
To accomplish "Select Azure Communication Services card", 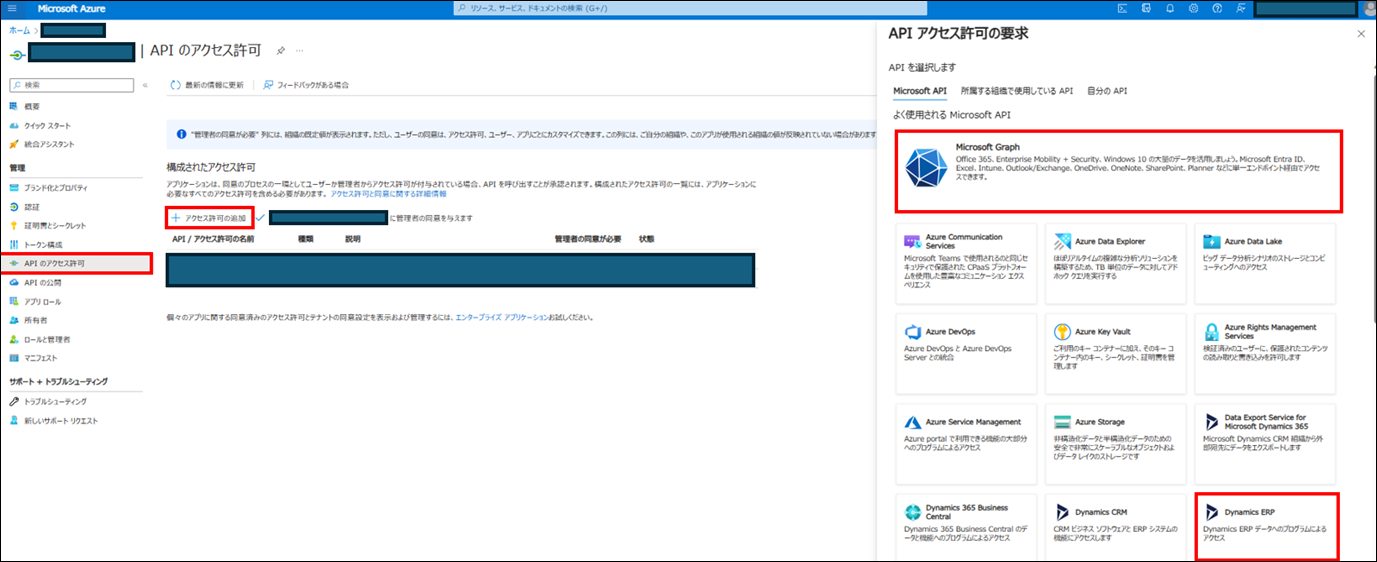I will coord(964,264).
